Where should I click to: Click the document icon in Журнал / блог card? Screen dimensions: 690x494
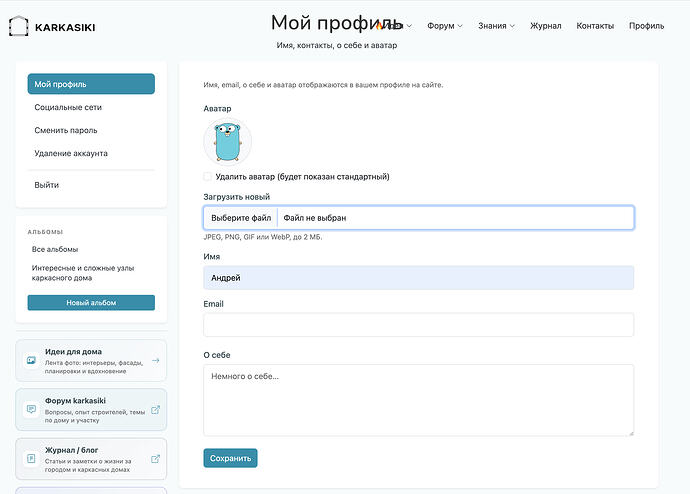[x=31, y=459]
